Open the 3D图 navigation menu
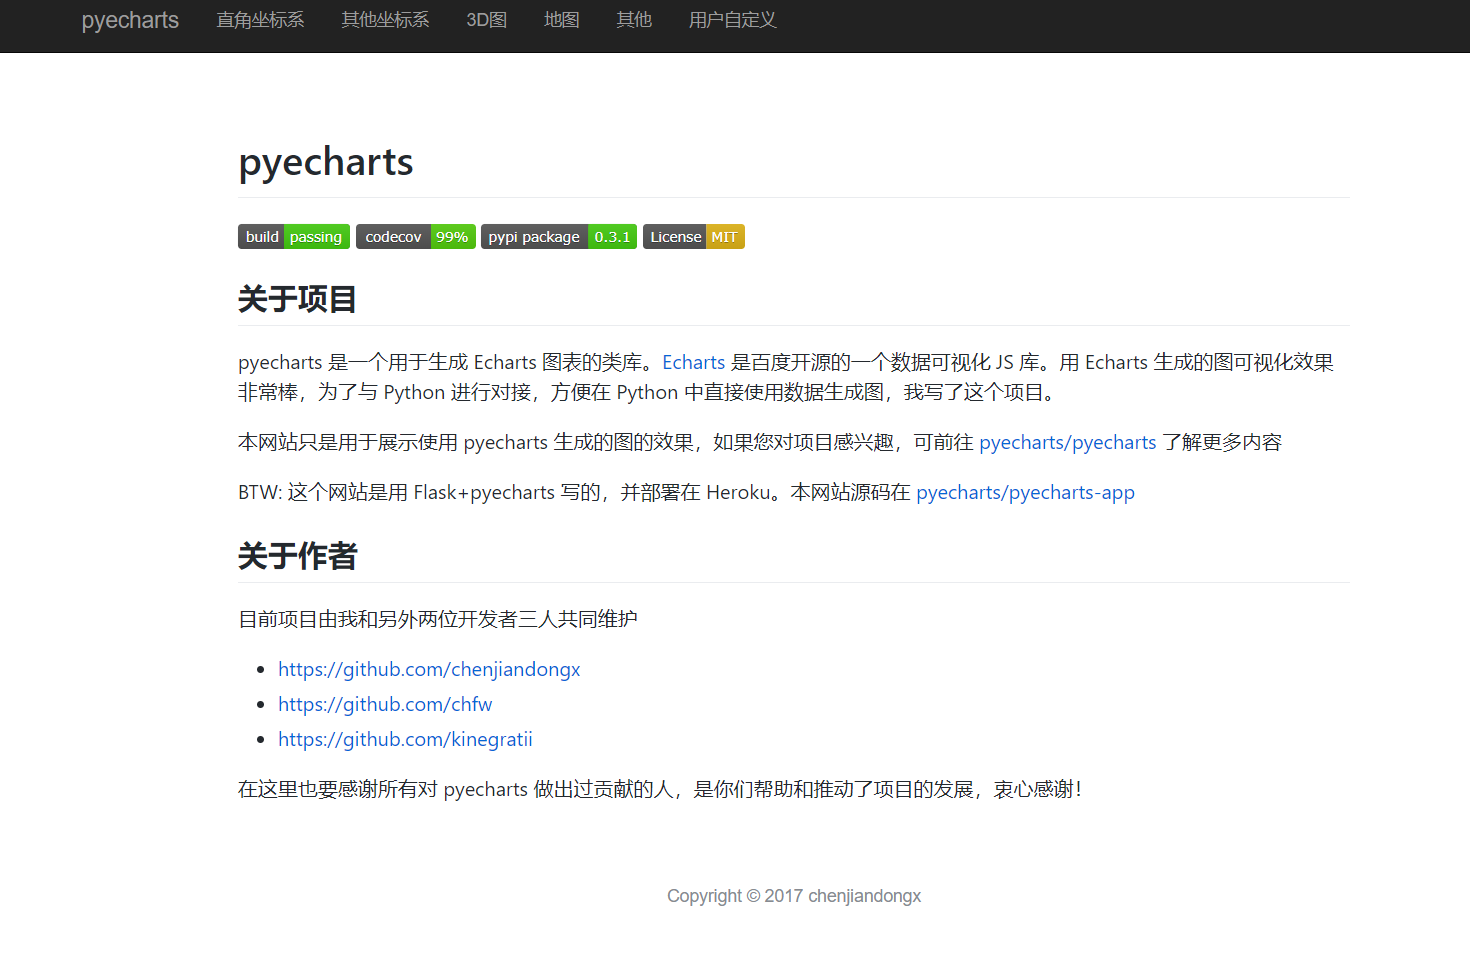 [x=486, y=20]
